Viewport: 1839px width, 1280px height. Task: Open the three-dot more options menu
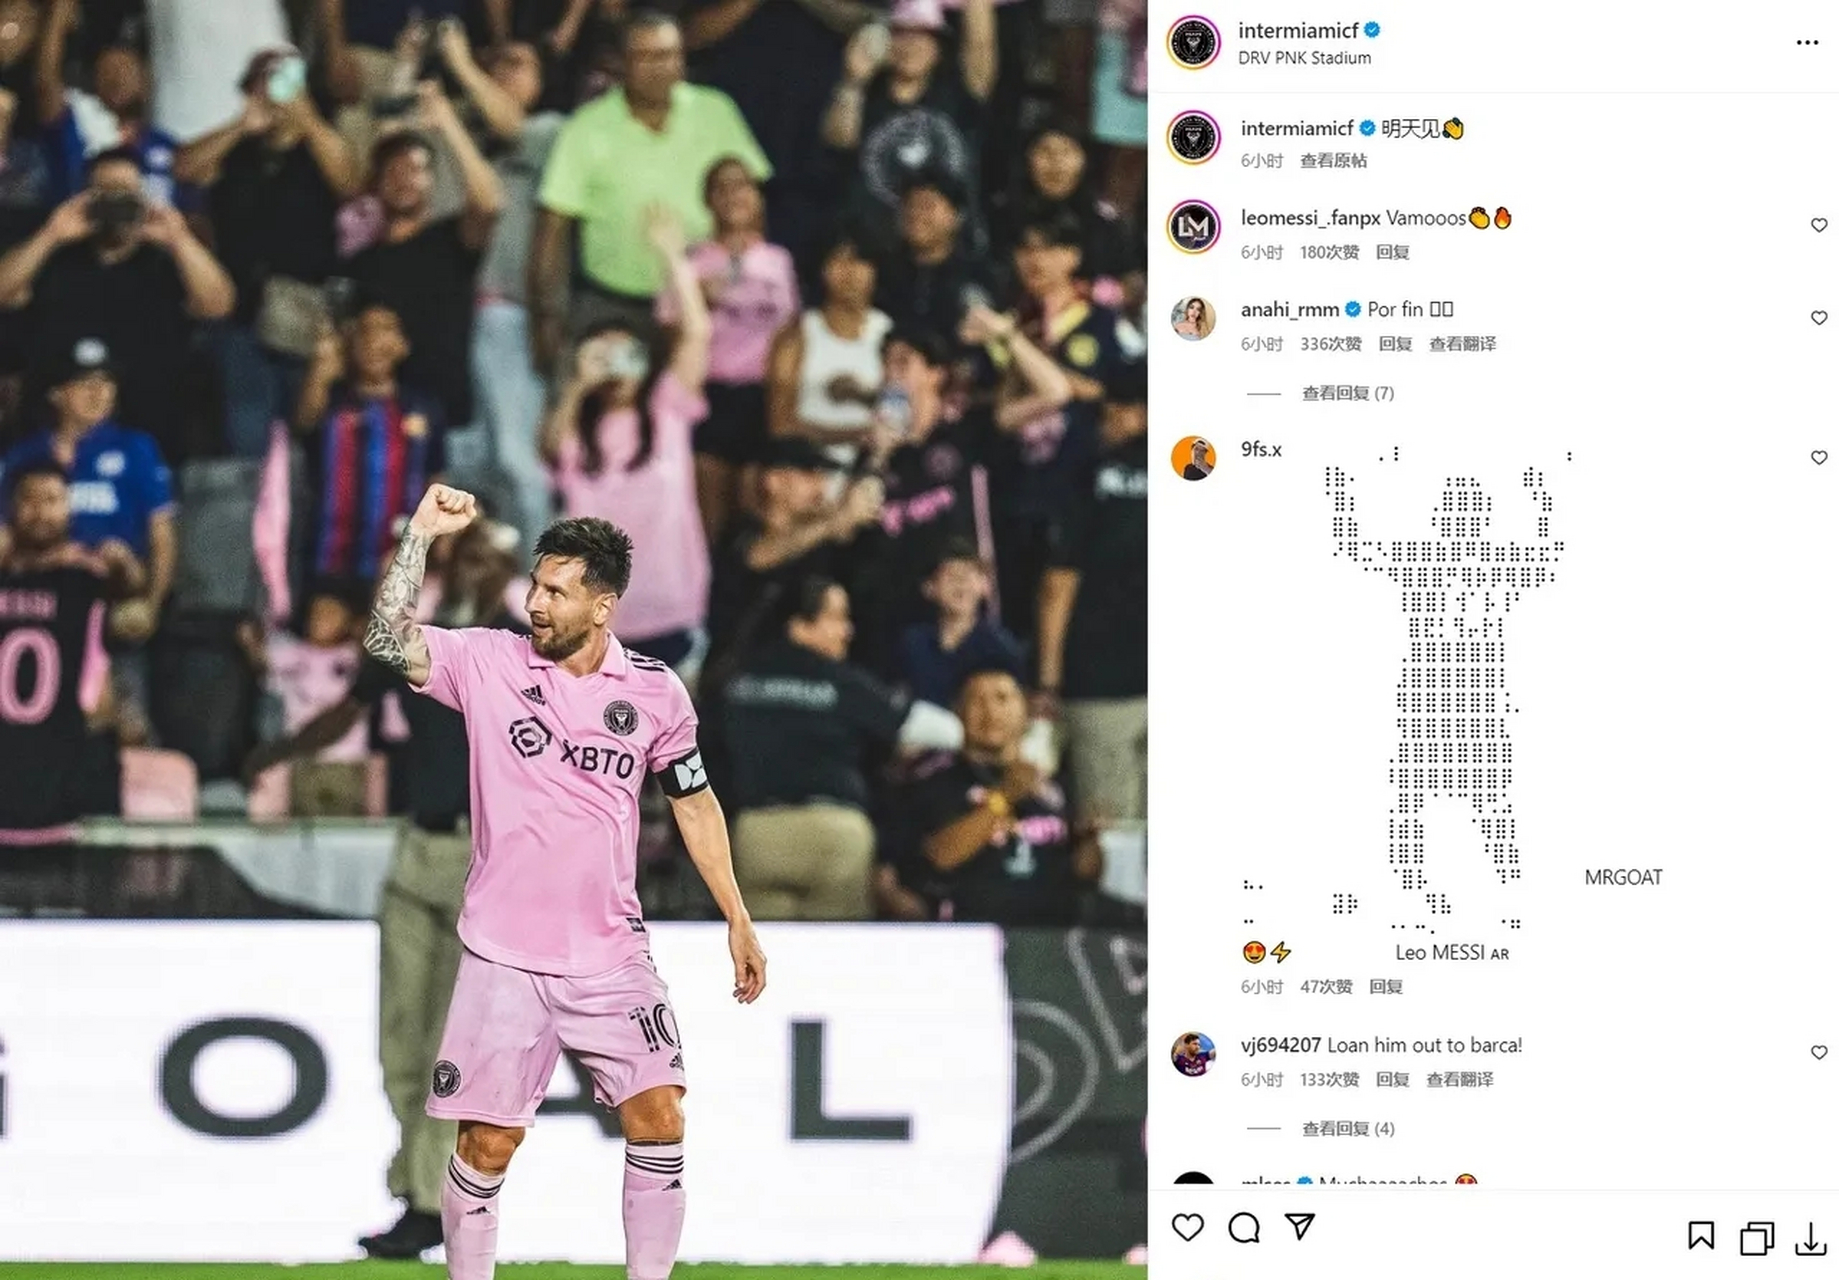pos(1807,42)
